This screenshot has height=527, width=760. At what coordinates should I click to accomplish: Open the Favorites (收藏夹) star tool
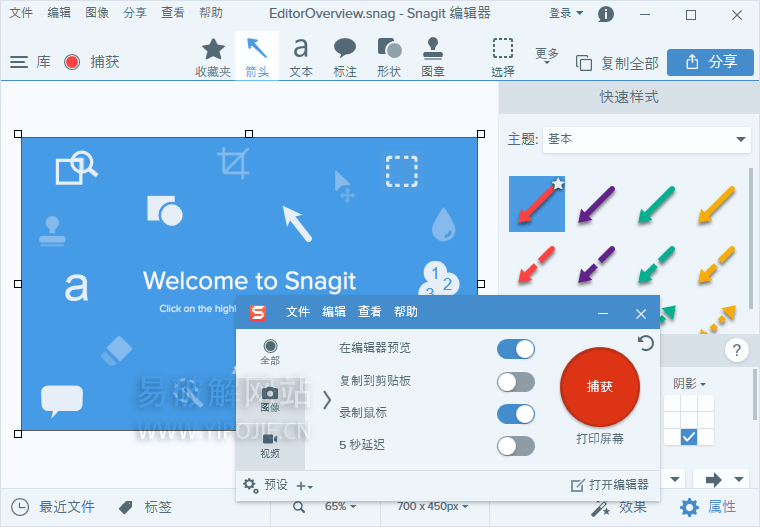point(213,55)
